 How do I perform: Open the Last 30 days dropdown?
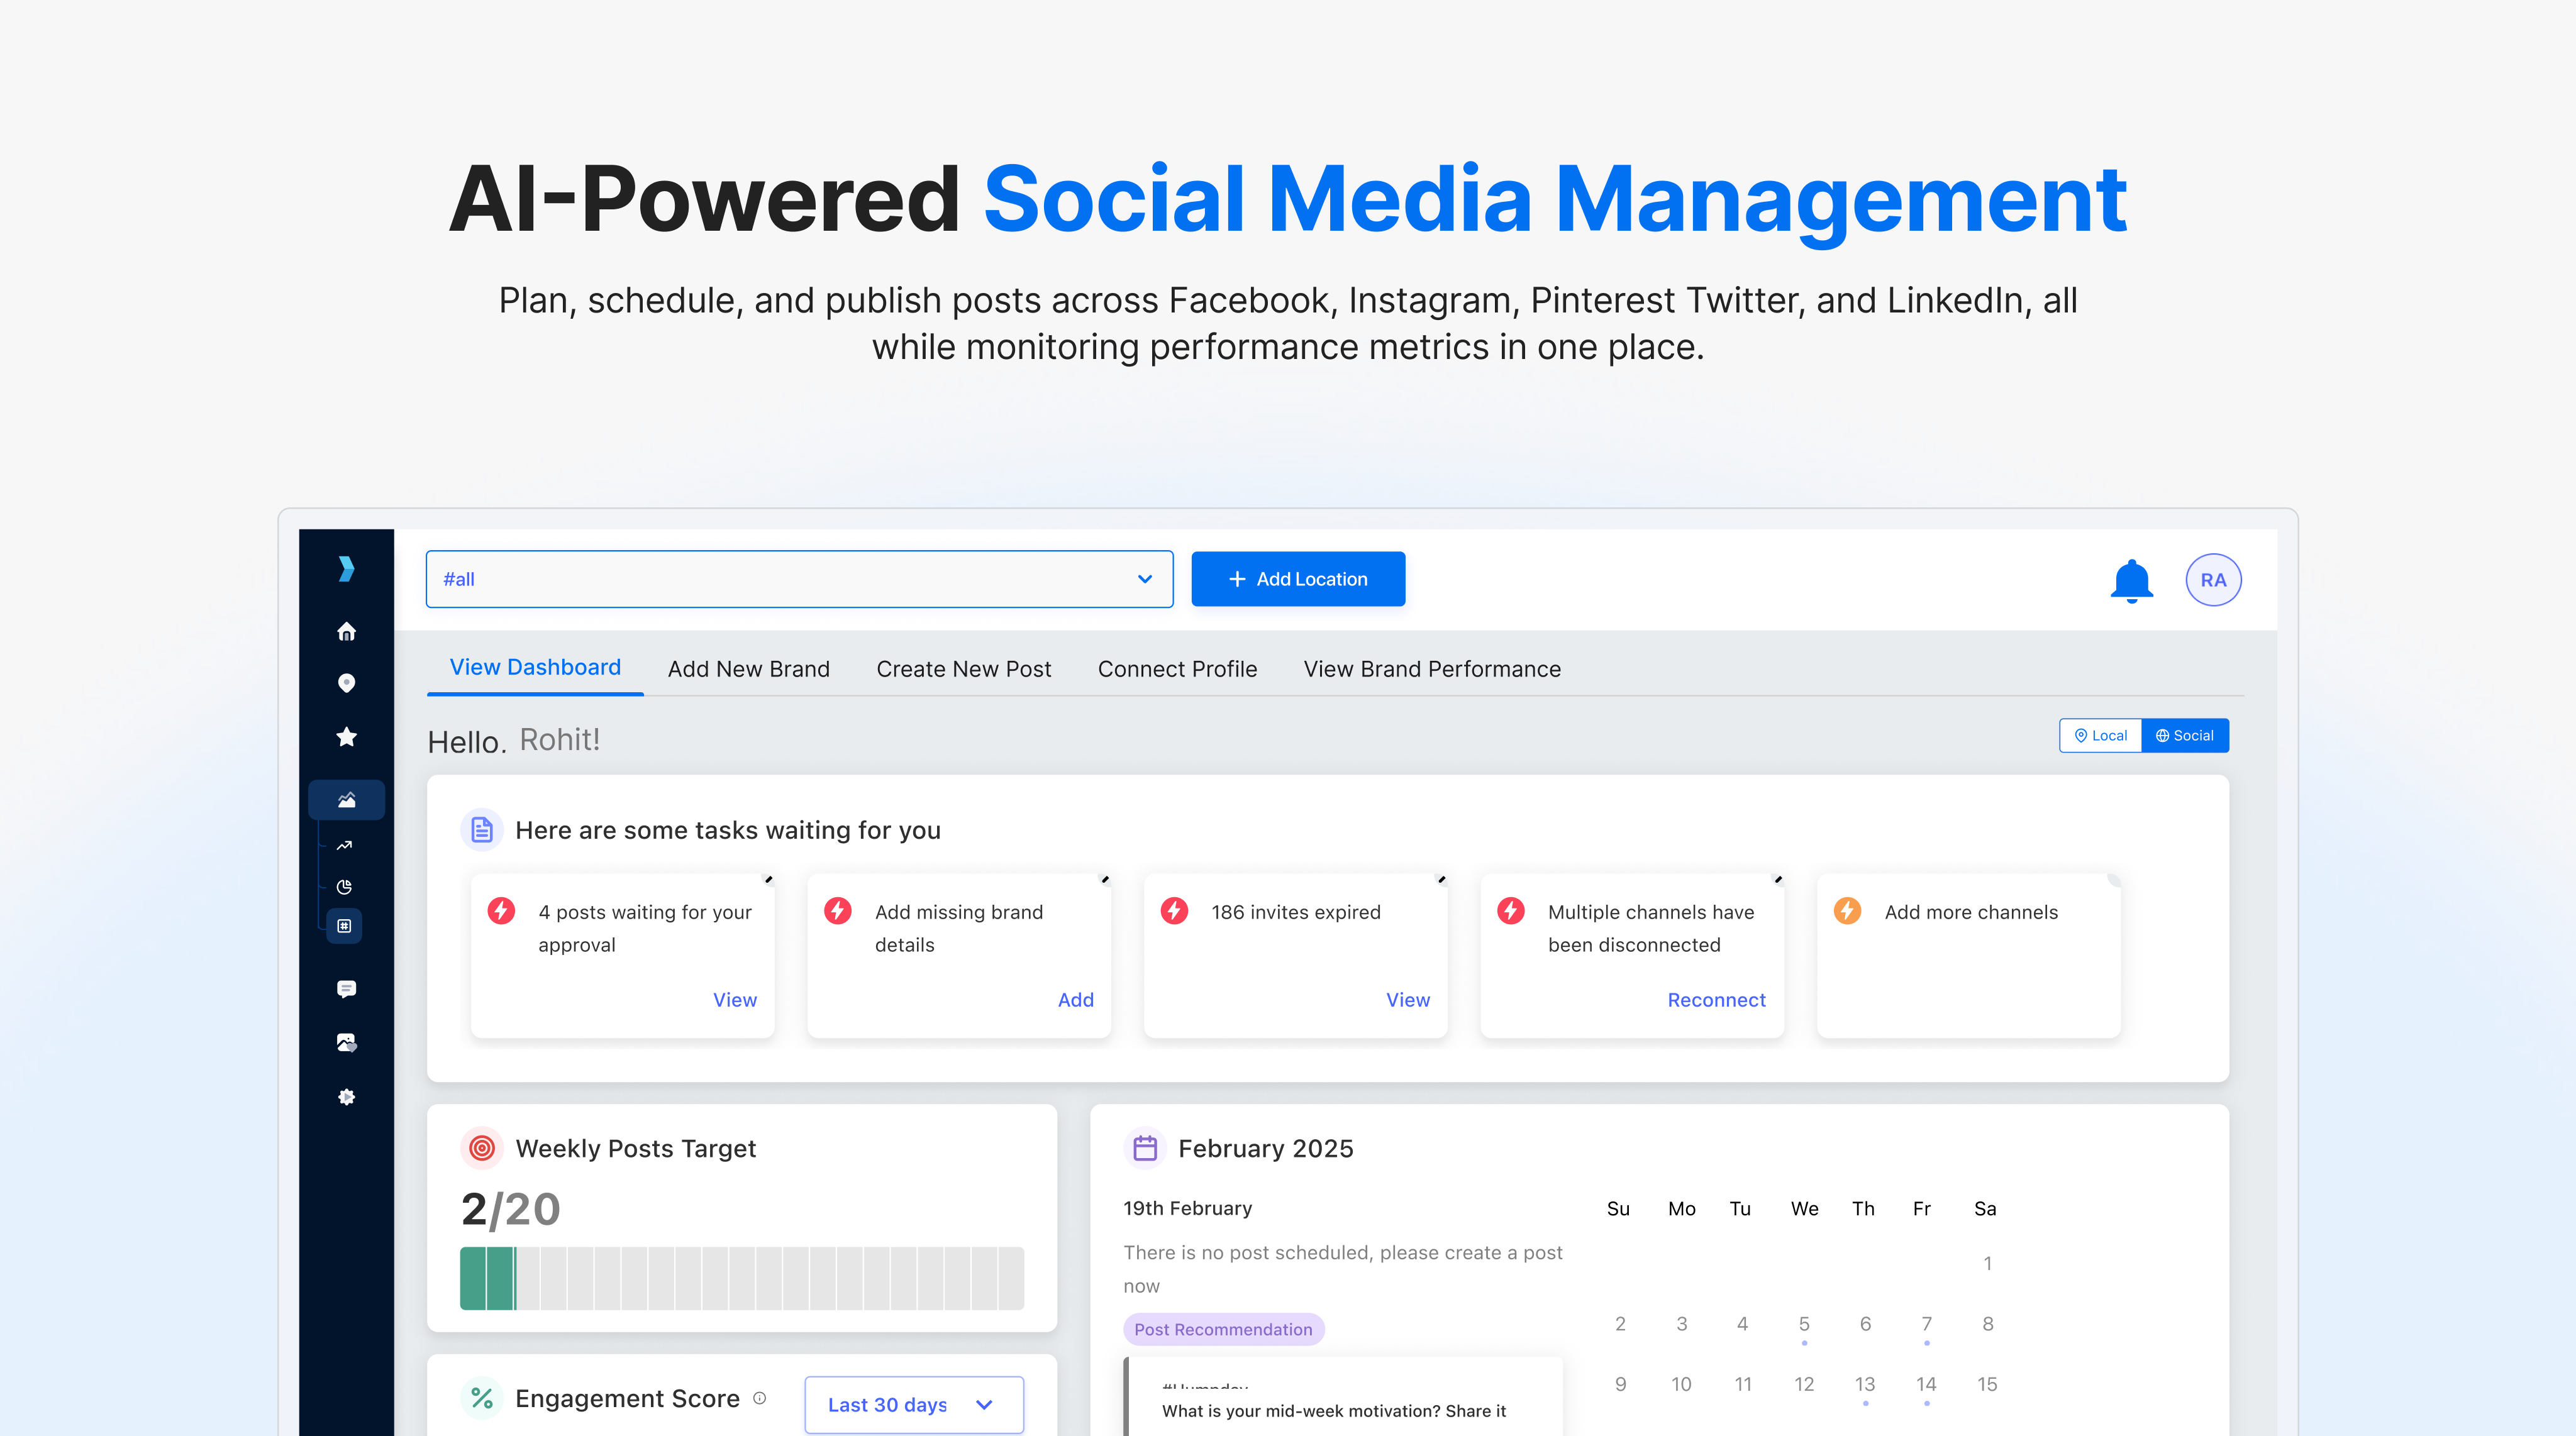click(x=913, y=1404)
